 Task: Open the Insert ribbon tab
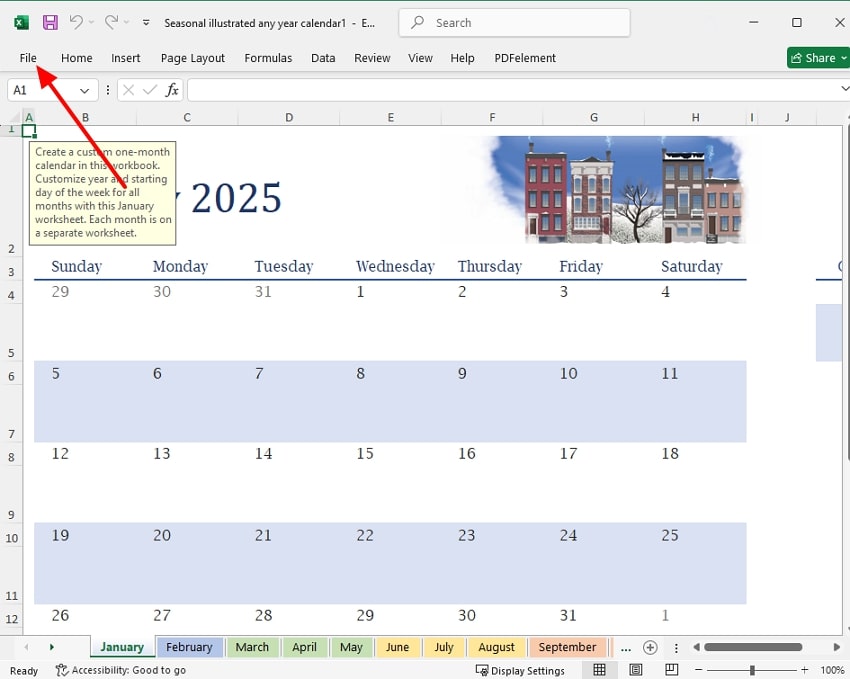[126, 58]
